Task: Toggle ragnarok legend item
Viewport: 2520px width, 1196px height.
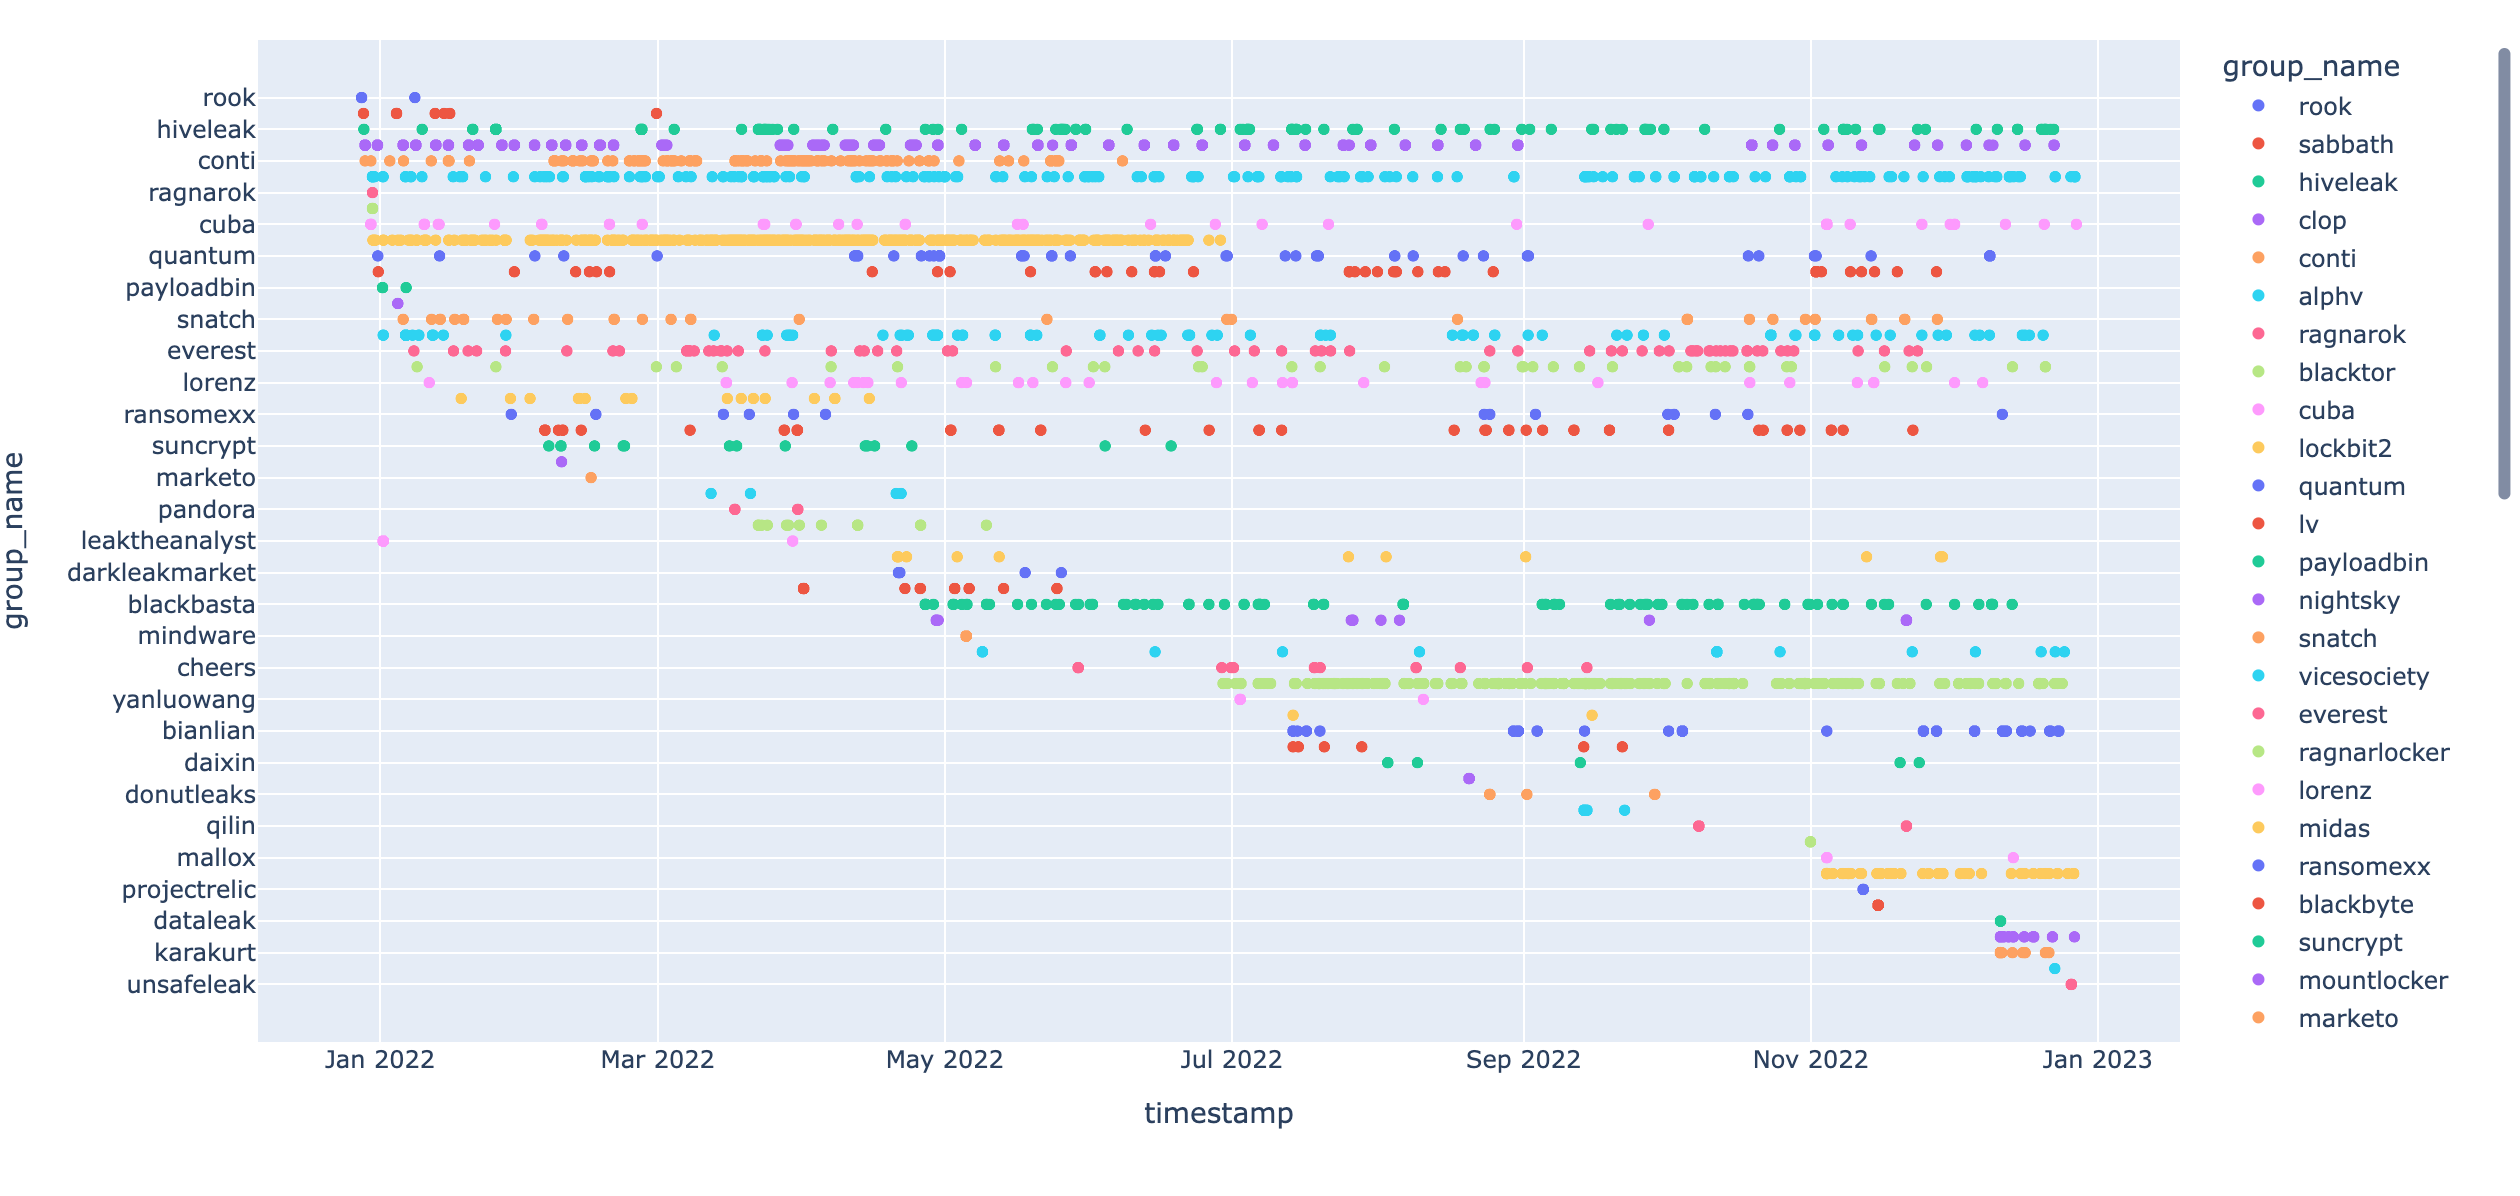Action: tap(2351, 335)
